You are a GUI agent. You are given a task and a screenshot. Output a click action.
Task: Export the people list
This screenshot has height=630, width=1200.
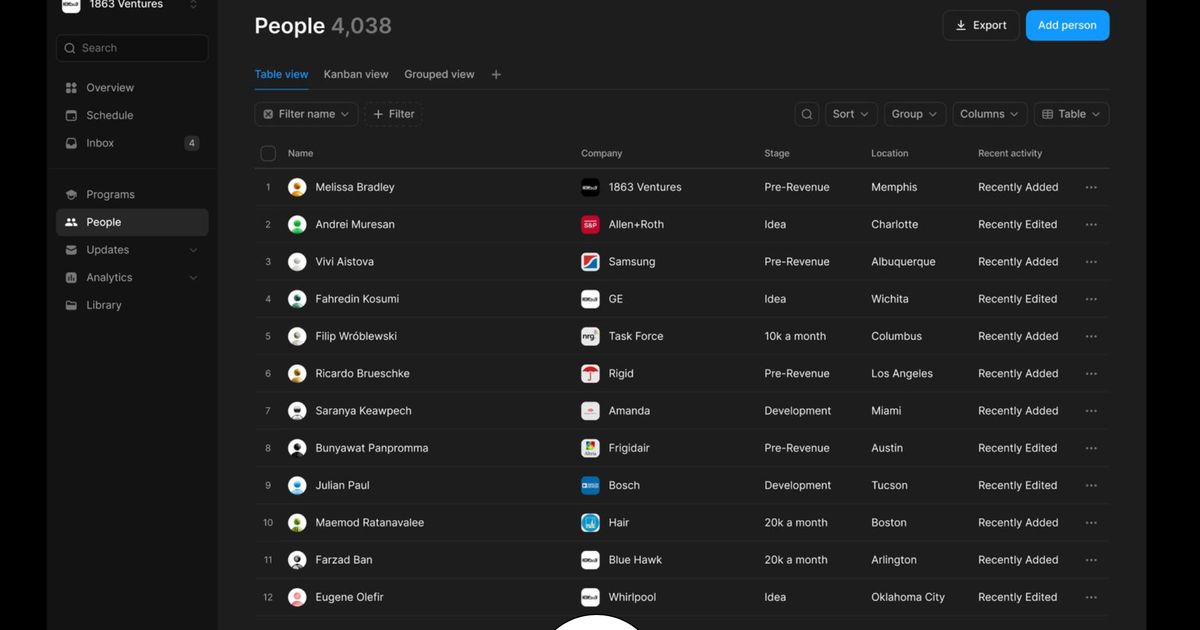[x=980, y=25]
